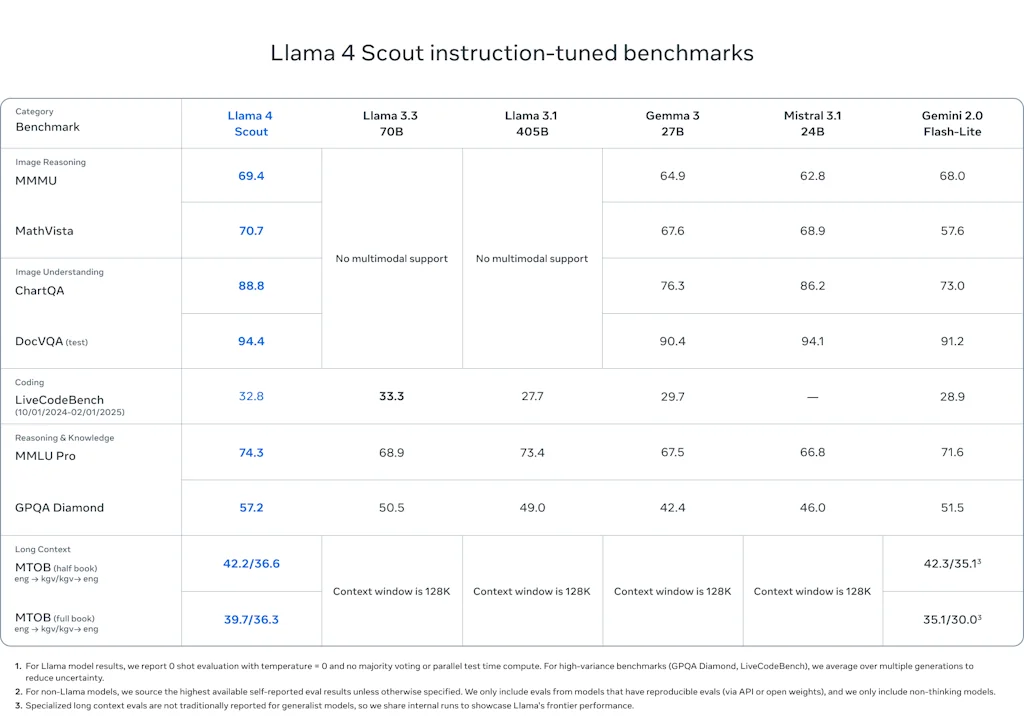Select the MathVista benchmark row label
This screenshot has height=725, width=1024.
point(44,231)
